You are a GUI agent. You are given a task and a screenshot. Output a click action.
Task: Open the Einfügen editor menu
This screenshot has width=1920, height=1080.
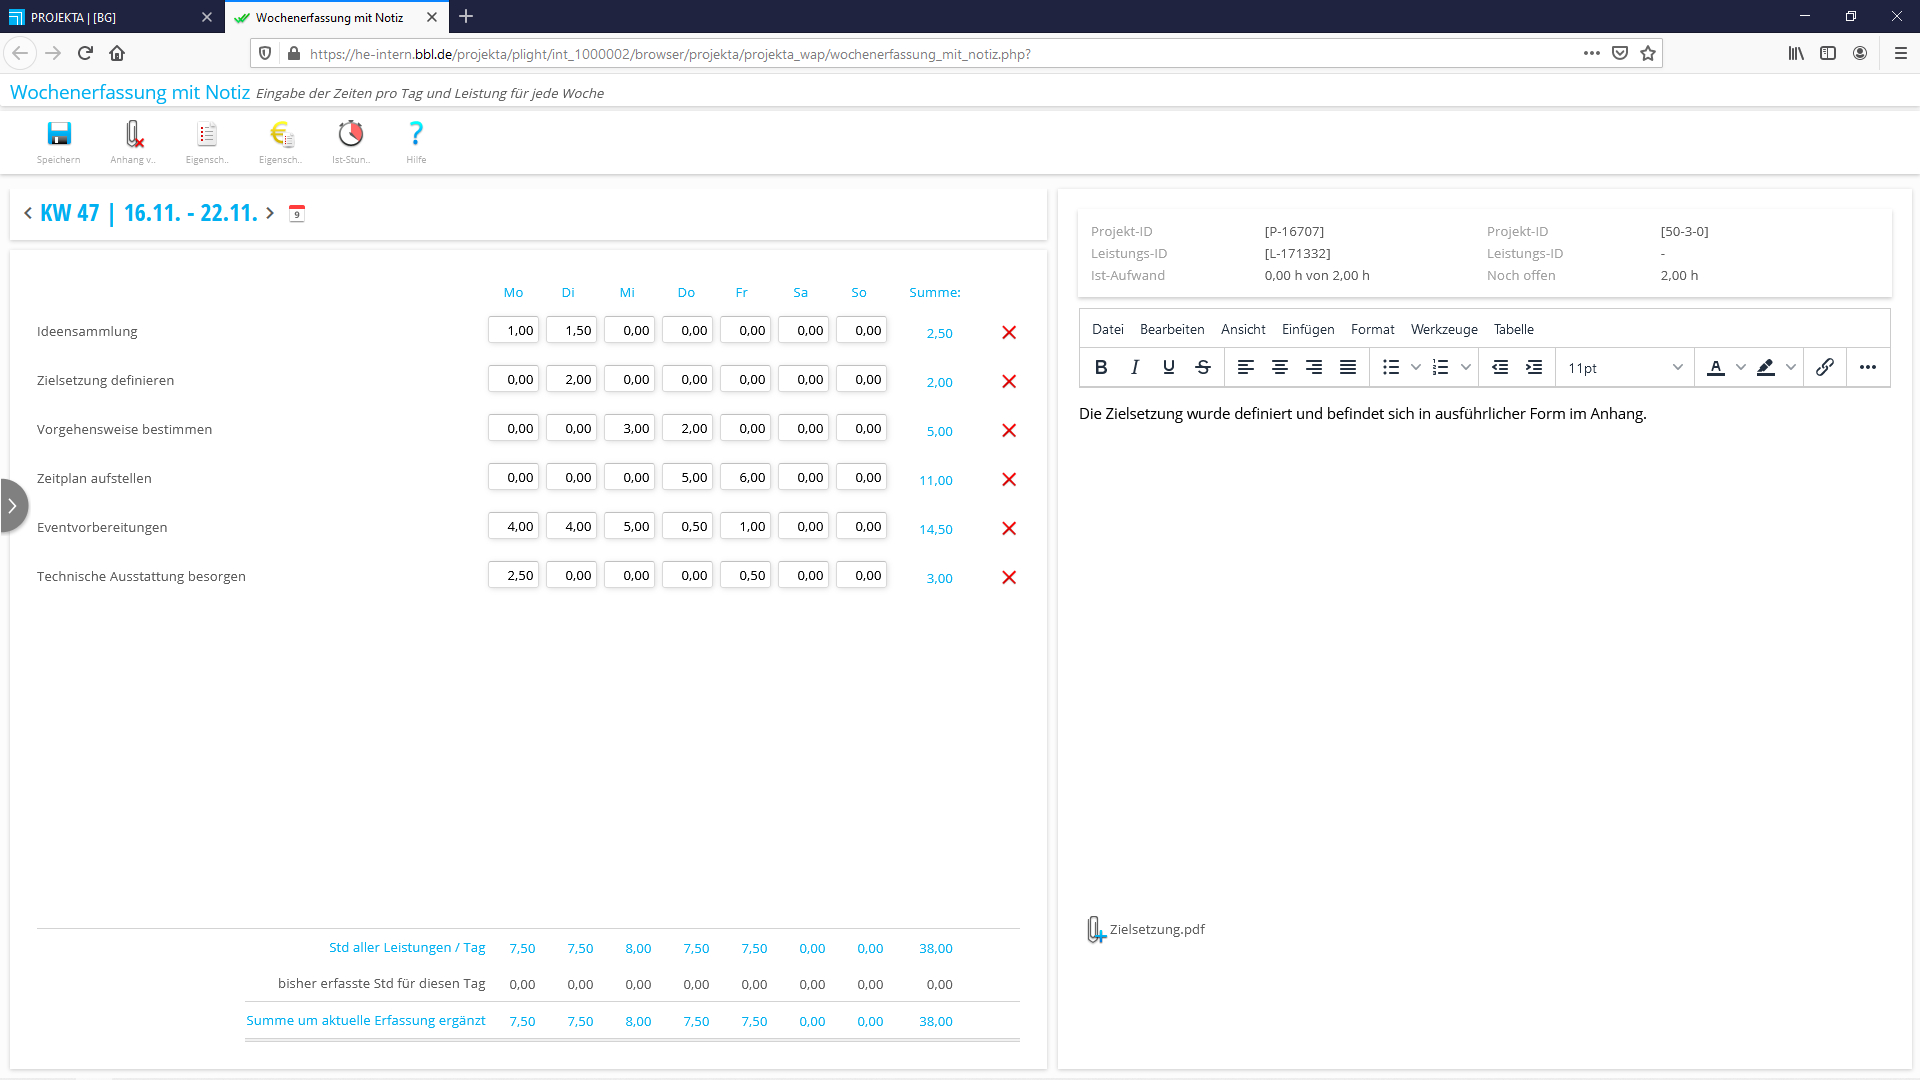pyautogui.click(x=1308, y=330)
